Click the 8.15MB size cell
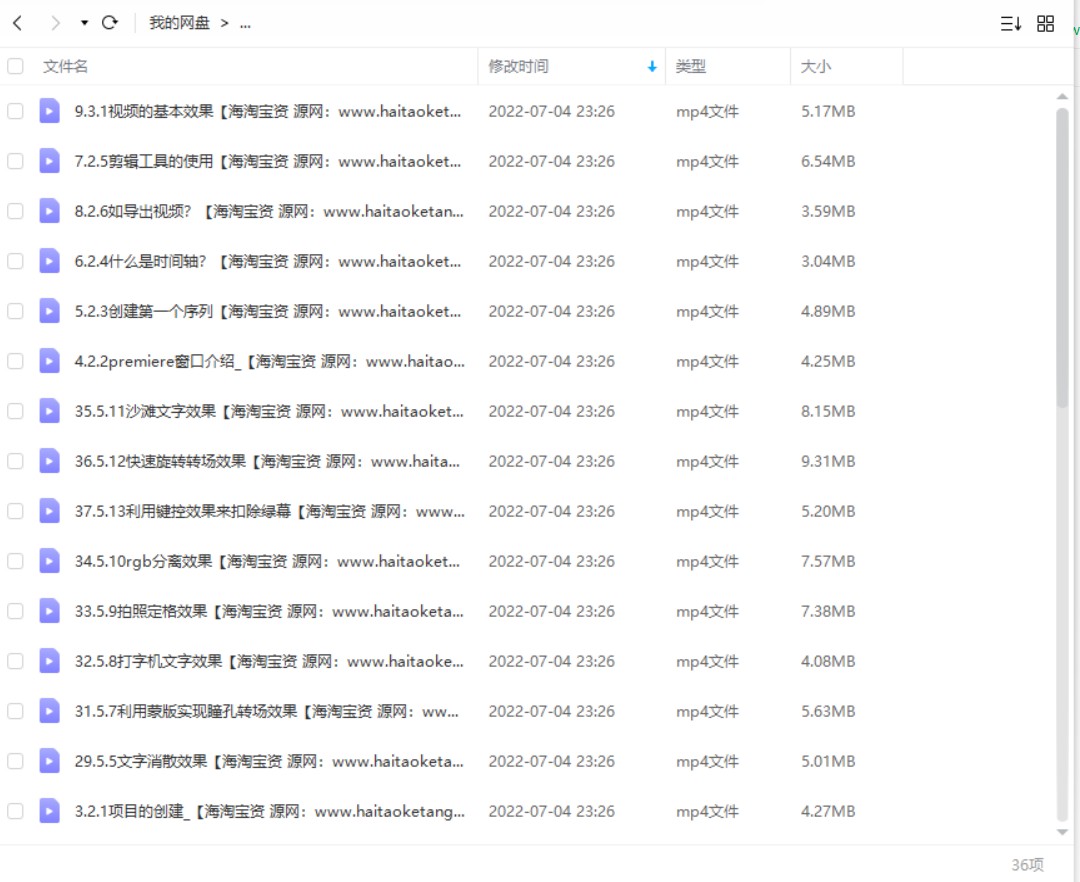The height and width of the screenshot is (882, 1080). [828, 411]
